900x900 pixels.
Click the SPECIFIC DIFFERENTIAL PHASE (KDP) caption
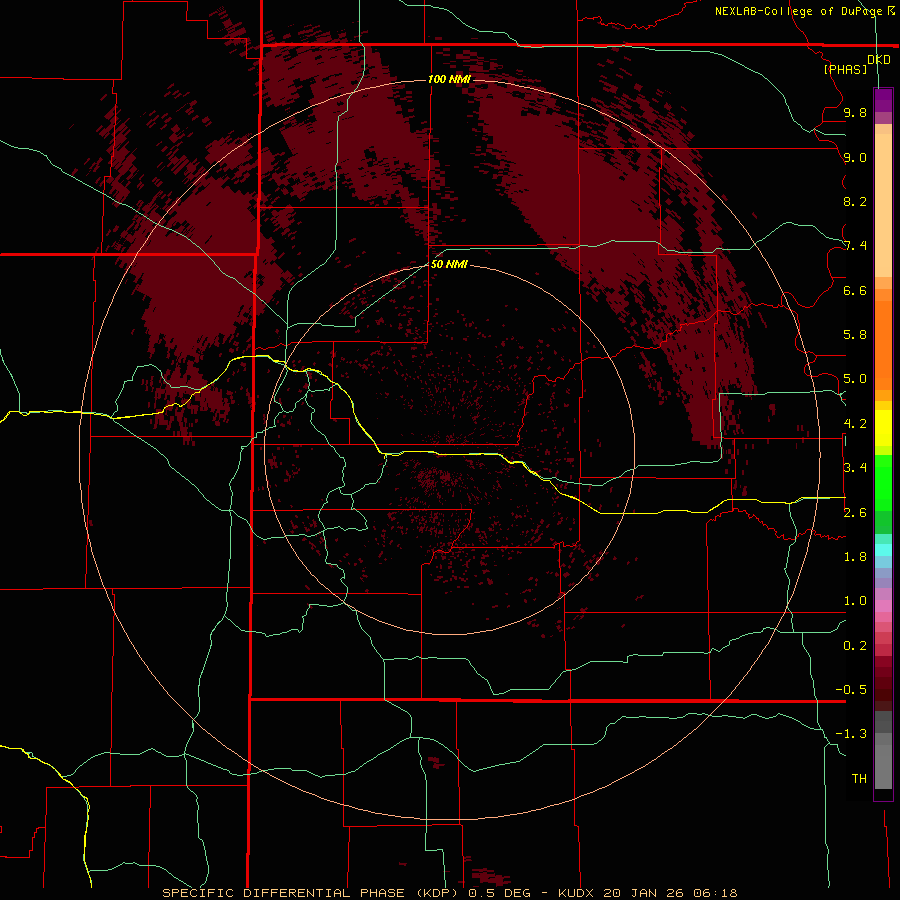[310, 893]
